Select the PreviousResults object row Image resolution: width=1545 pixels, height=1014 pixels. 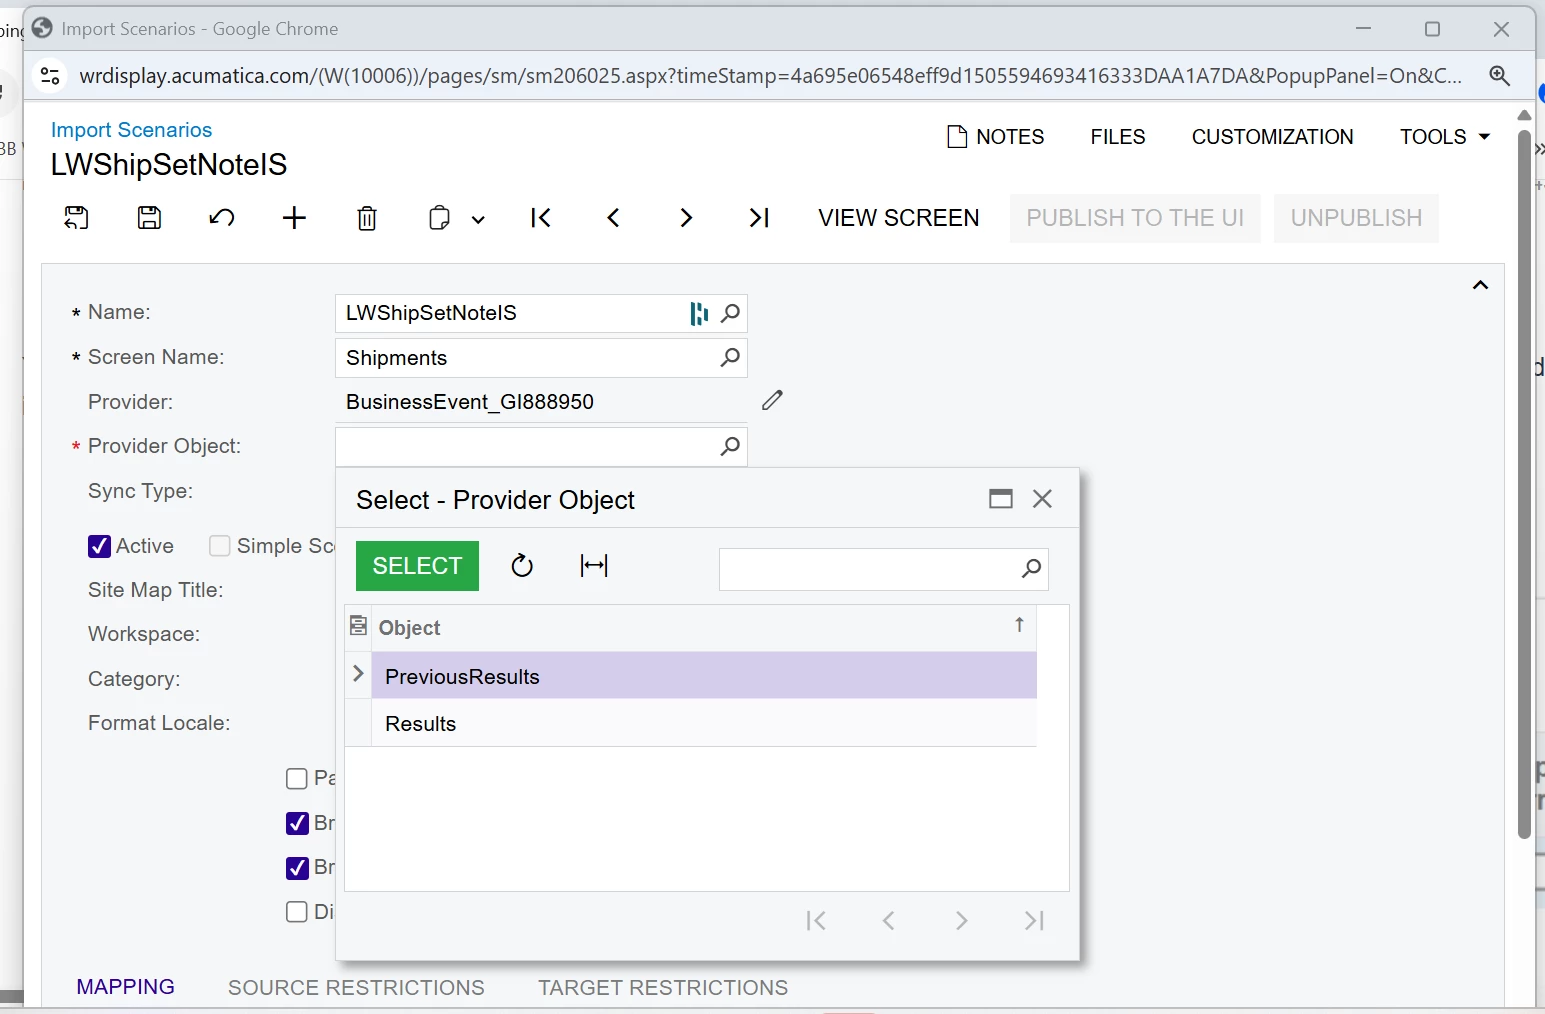(x=704, y=676)
